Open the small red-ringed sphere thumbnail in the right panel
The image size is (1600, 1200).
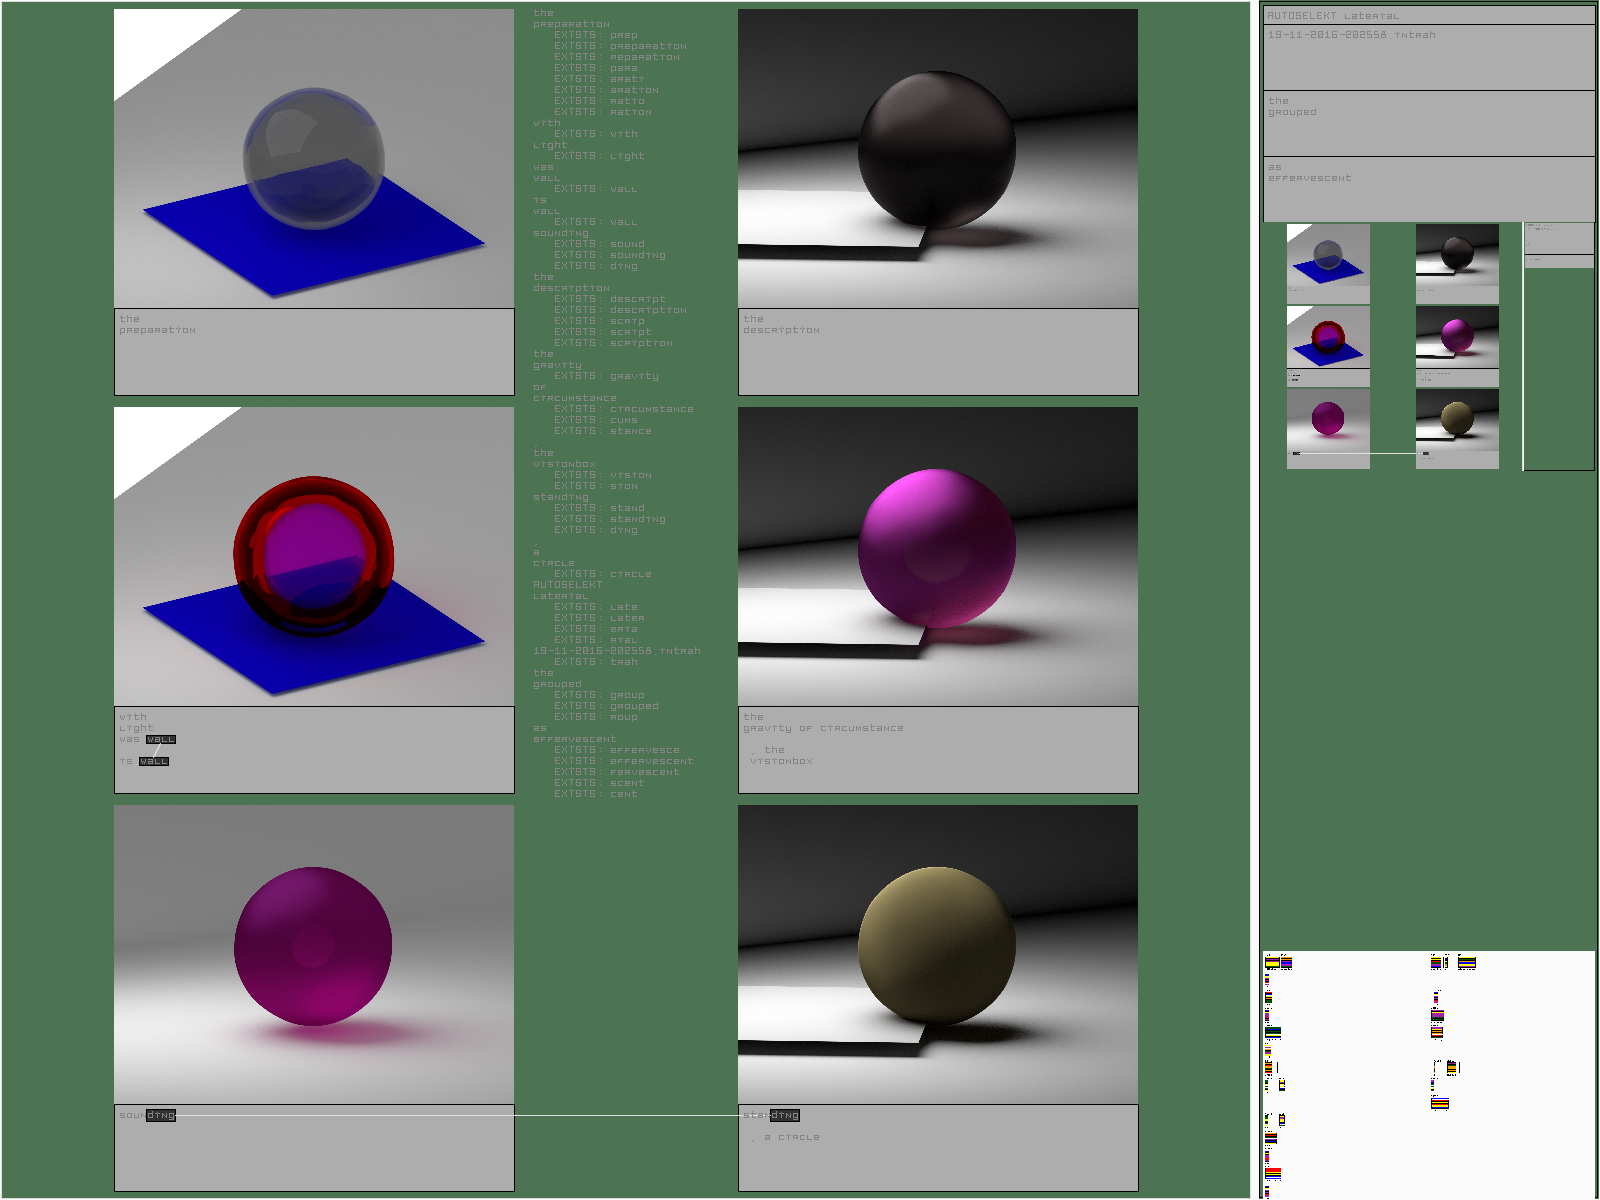[1328, 337]
